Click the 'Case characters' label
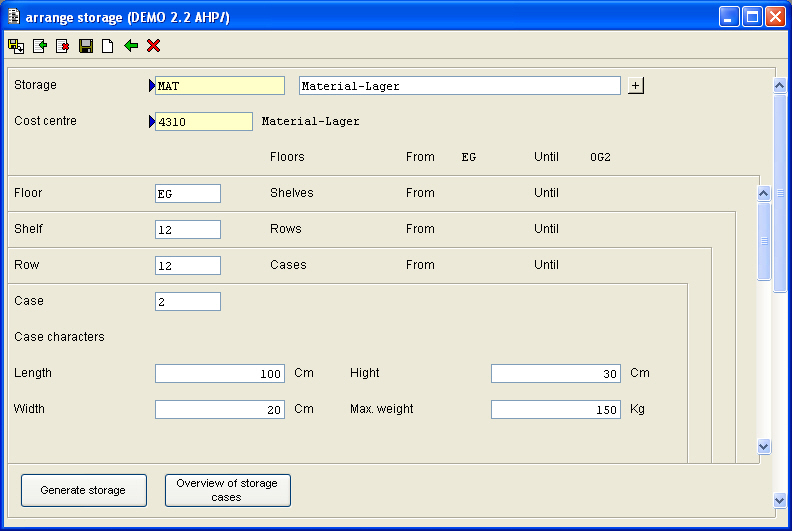 coord(59,336)
